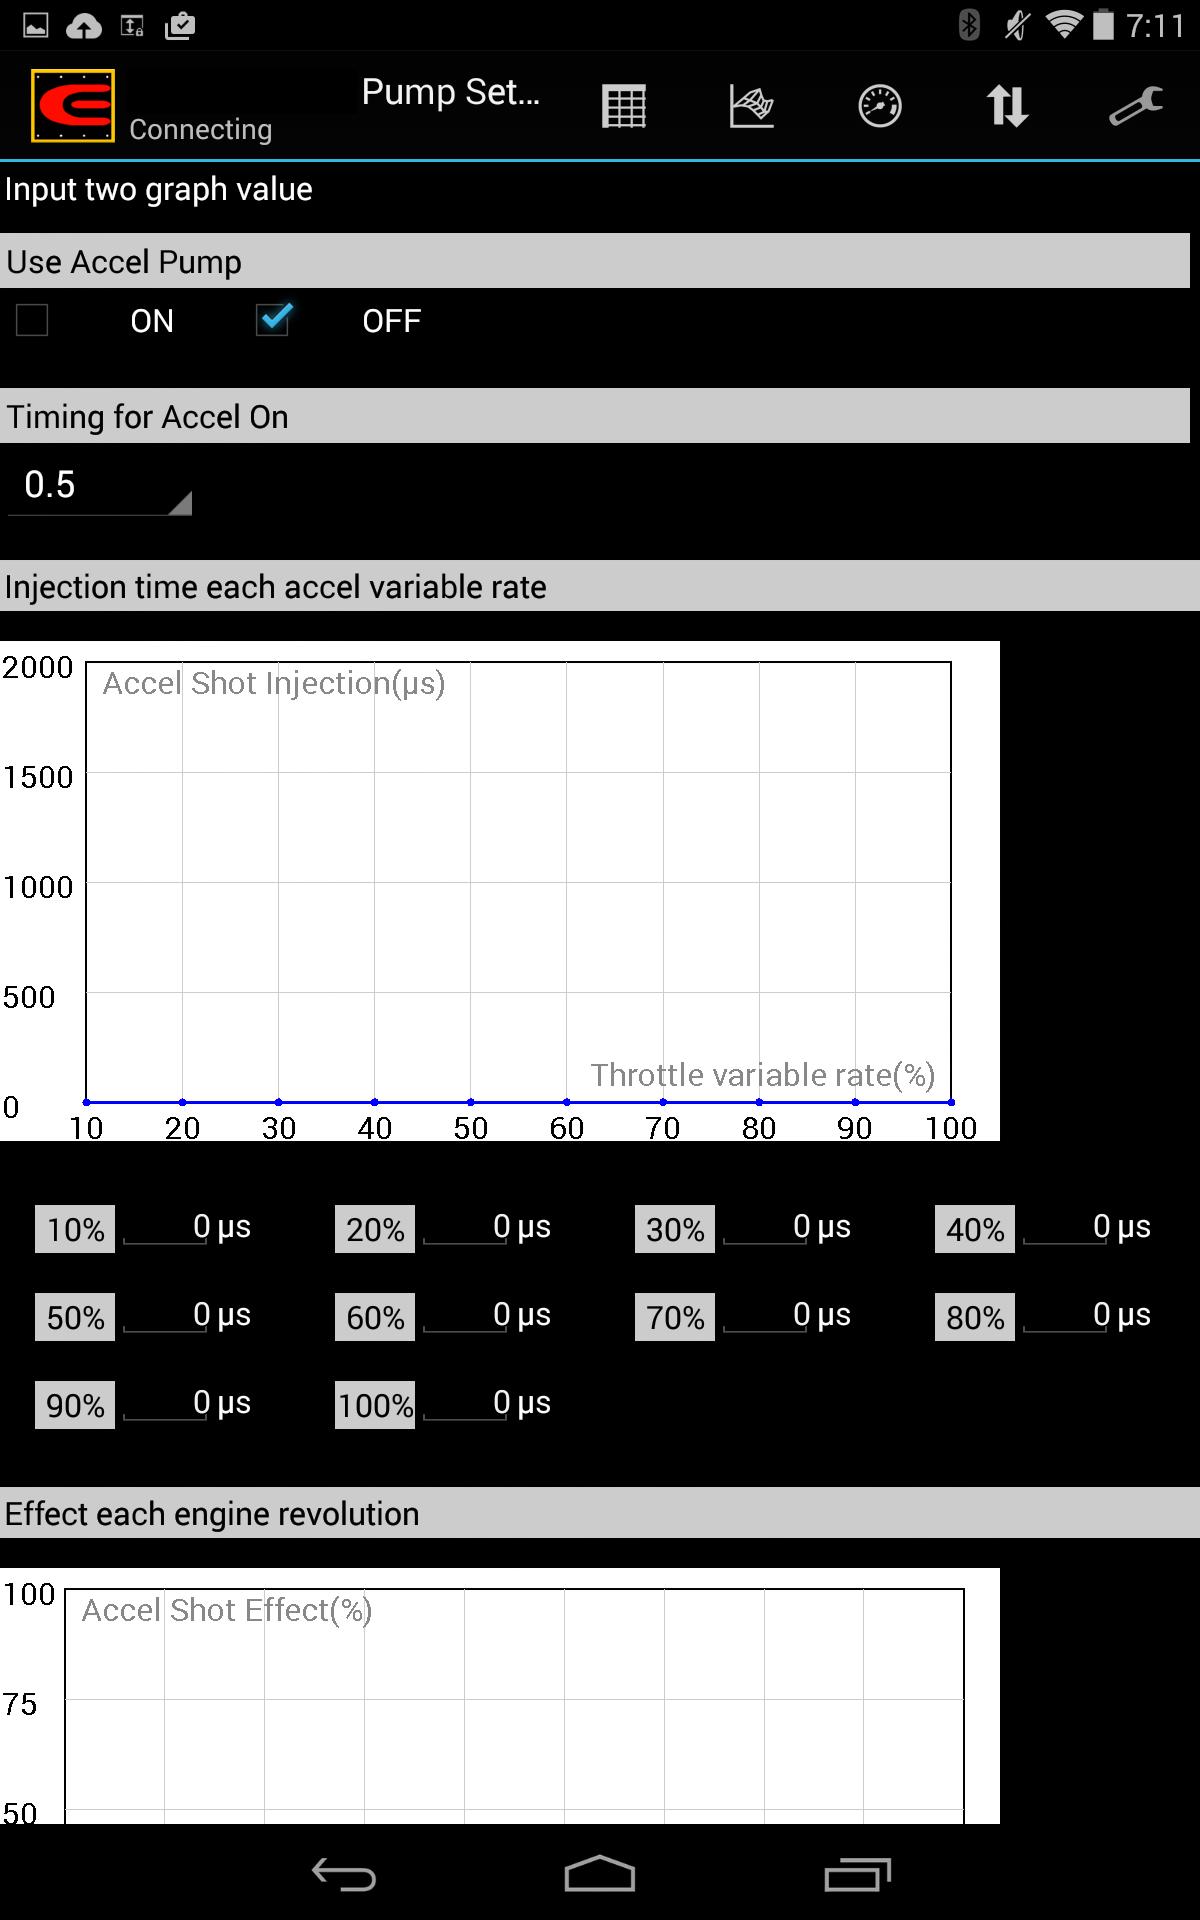Screen dimensions: 1200x1920
Task: Click 'Effect each engine revolution' header
Action: click(600, 1513)
